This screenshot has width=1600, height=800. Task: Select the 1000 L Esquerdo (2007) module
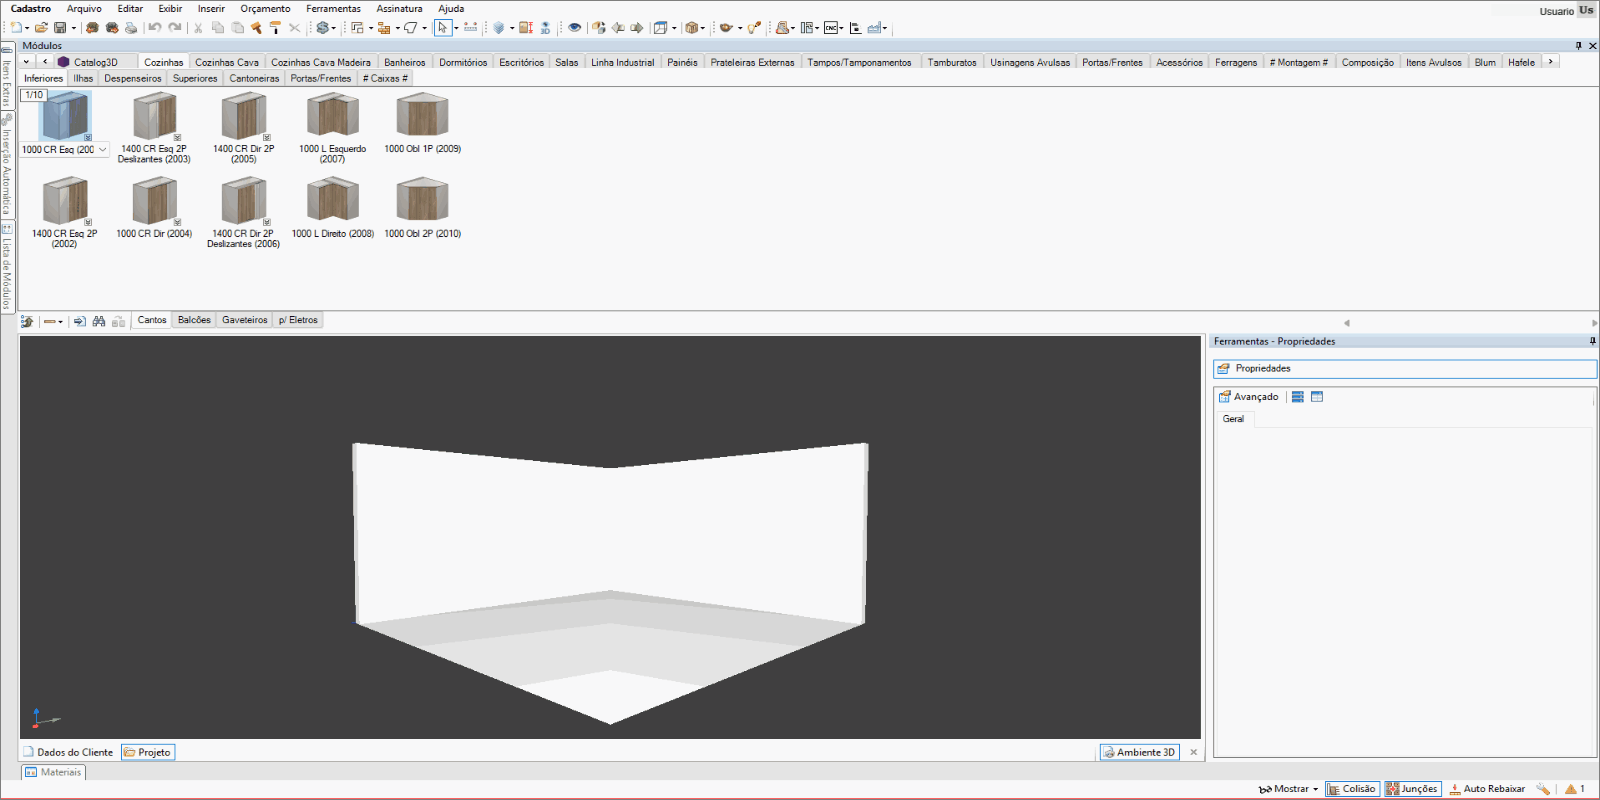333,127
